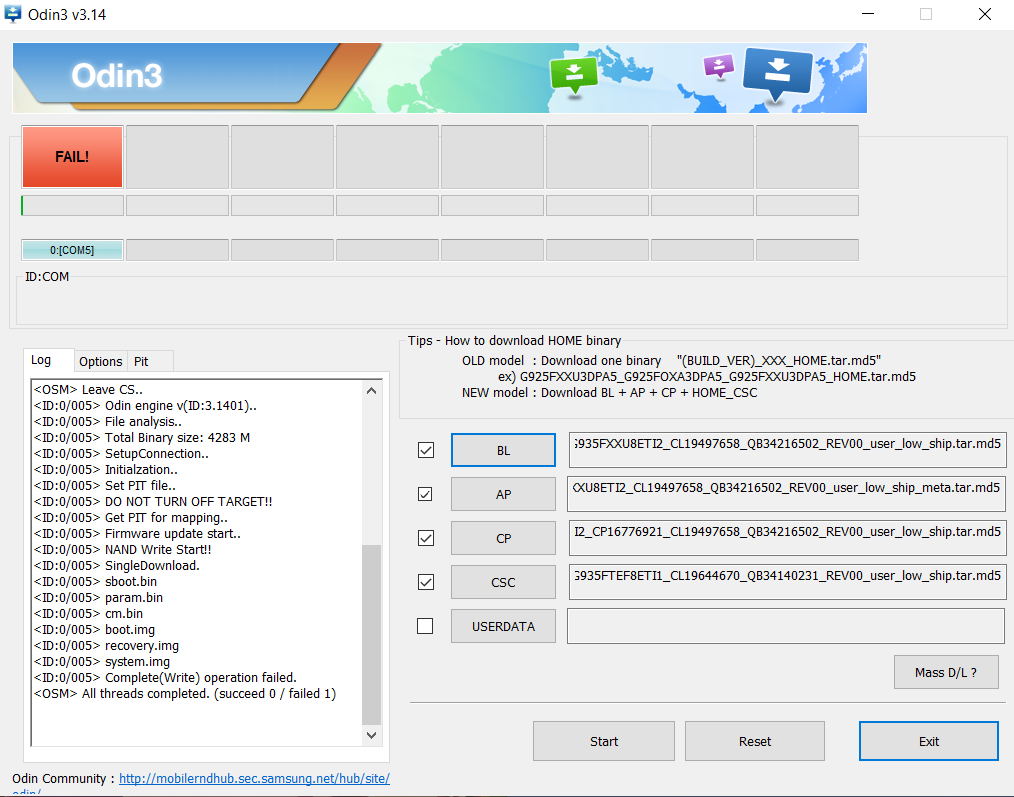Screen dimensions: 1014x797
Task: Enable the USERDATA checkbox
Action: pos(426,626)
